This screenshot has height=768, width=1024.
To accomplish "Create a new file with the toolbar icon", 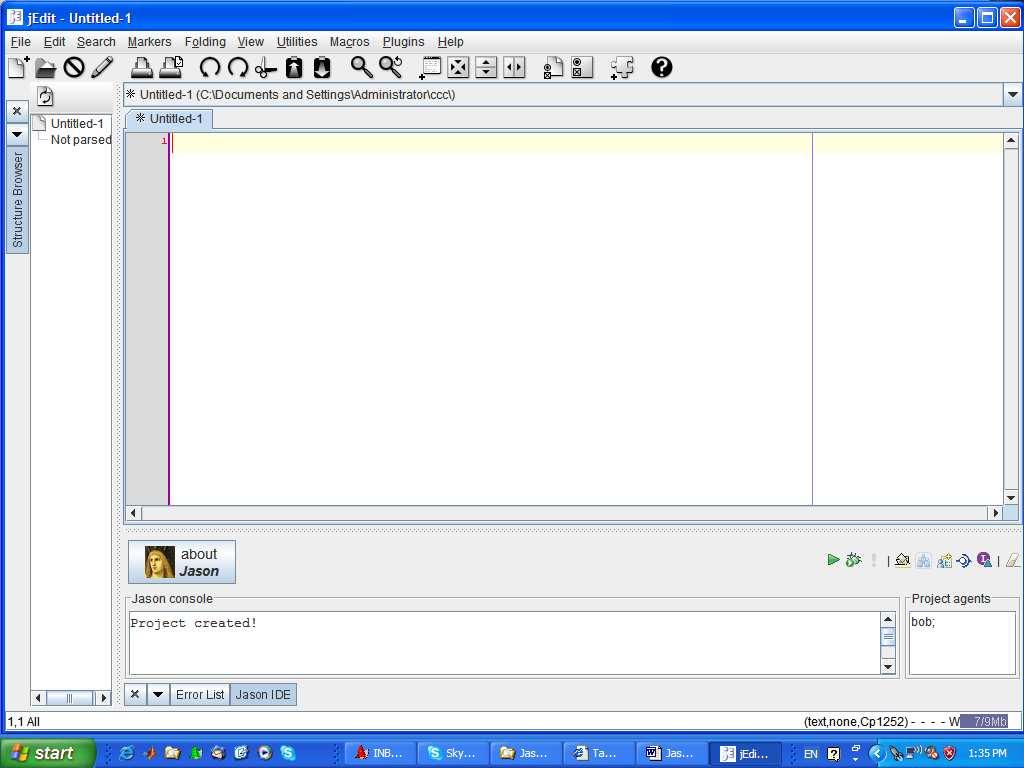I will point(18,67).
